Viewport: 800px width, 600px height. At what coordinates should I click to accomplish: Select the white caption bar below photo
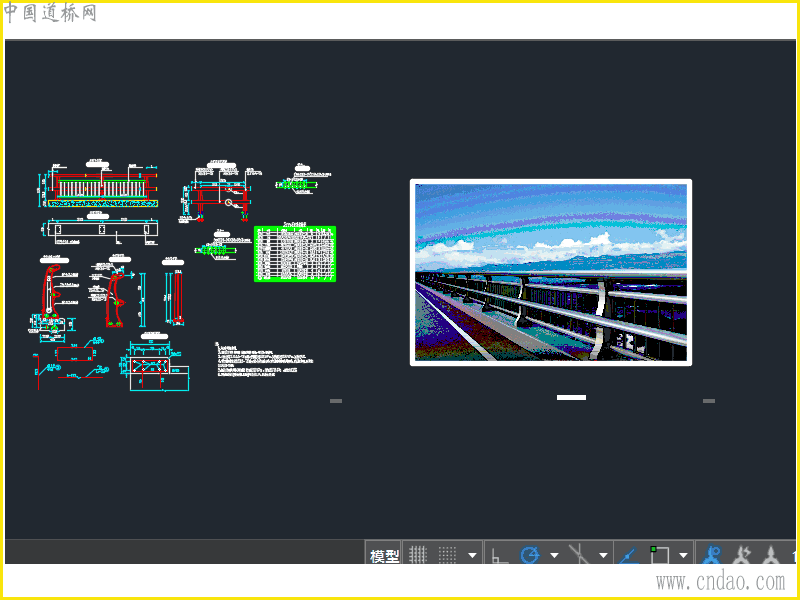tap(571, 397)
